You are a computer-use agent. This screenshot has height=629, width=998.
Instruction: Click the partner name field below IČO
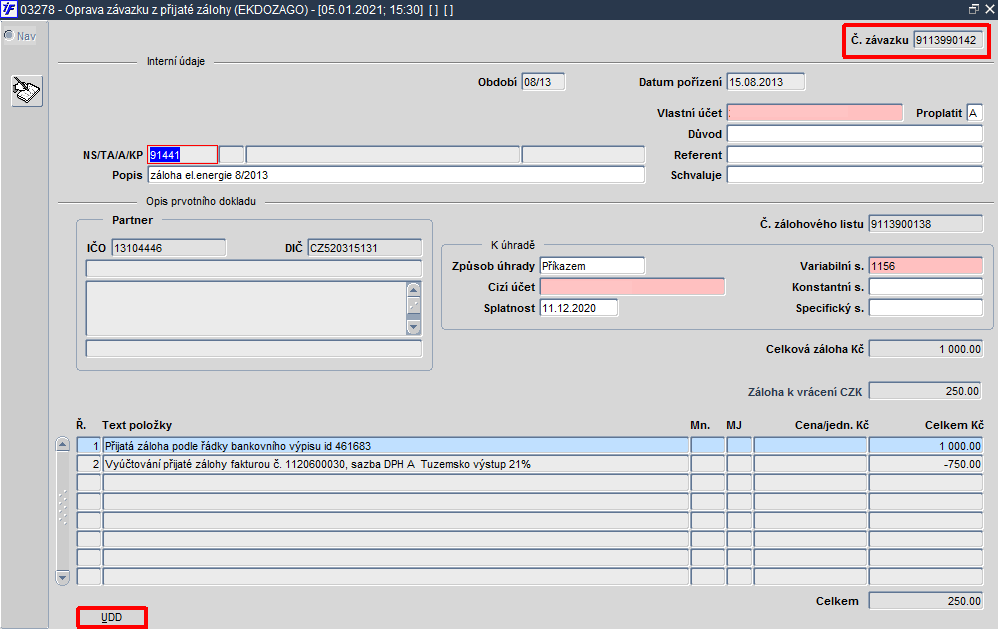pyautogui.click(x=254, y=268)
